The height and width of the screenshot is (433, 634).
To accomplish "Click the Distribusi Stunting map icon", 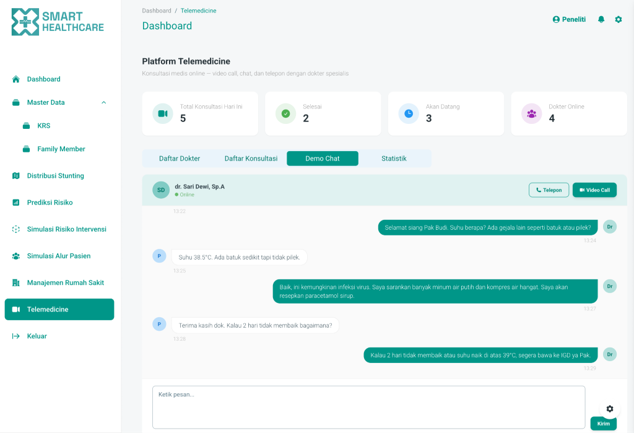I will pos(16,176).
